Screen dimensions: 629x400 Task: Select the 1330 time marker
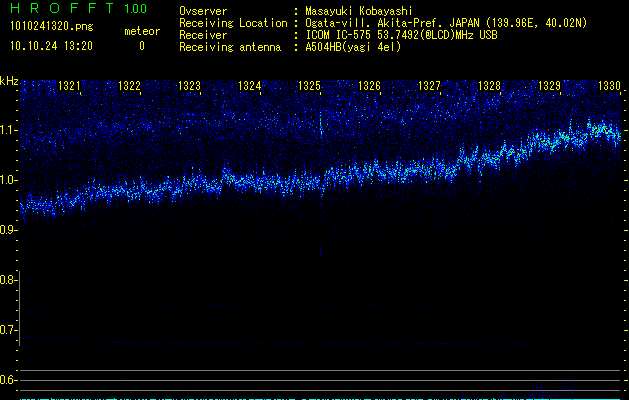609,87
